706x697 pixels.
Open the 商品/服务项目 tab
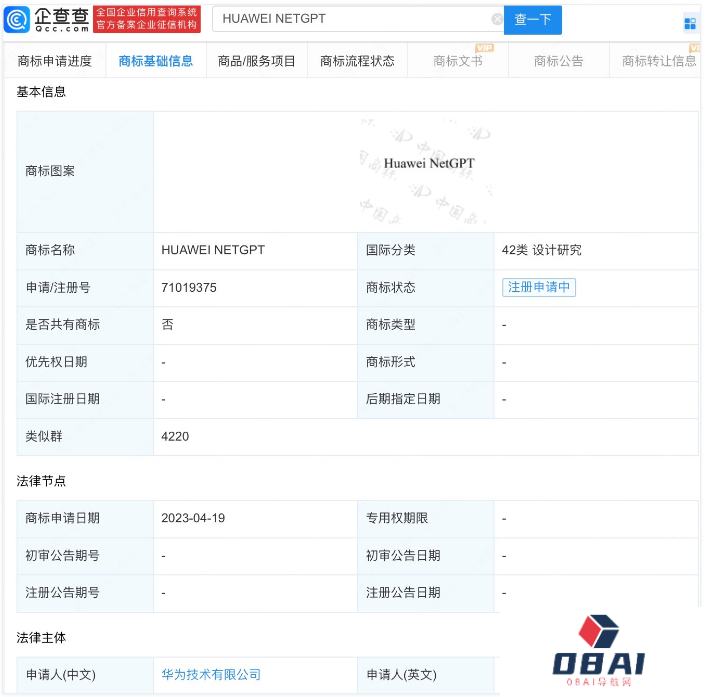point(257,61)
